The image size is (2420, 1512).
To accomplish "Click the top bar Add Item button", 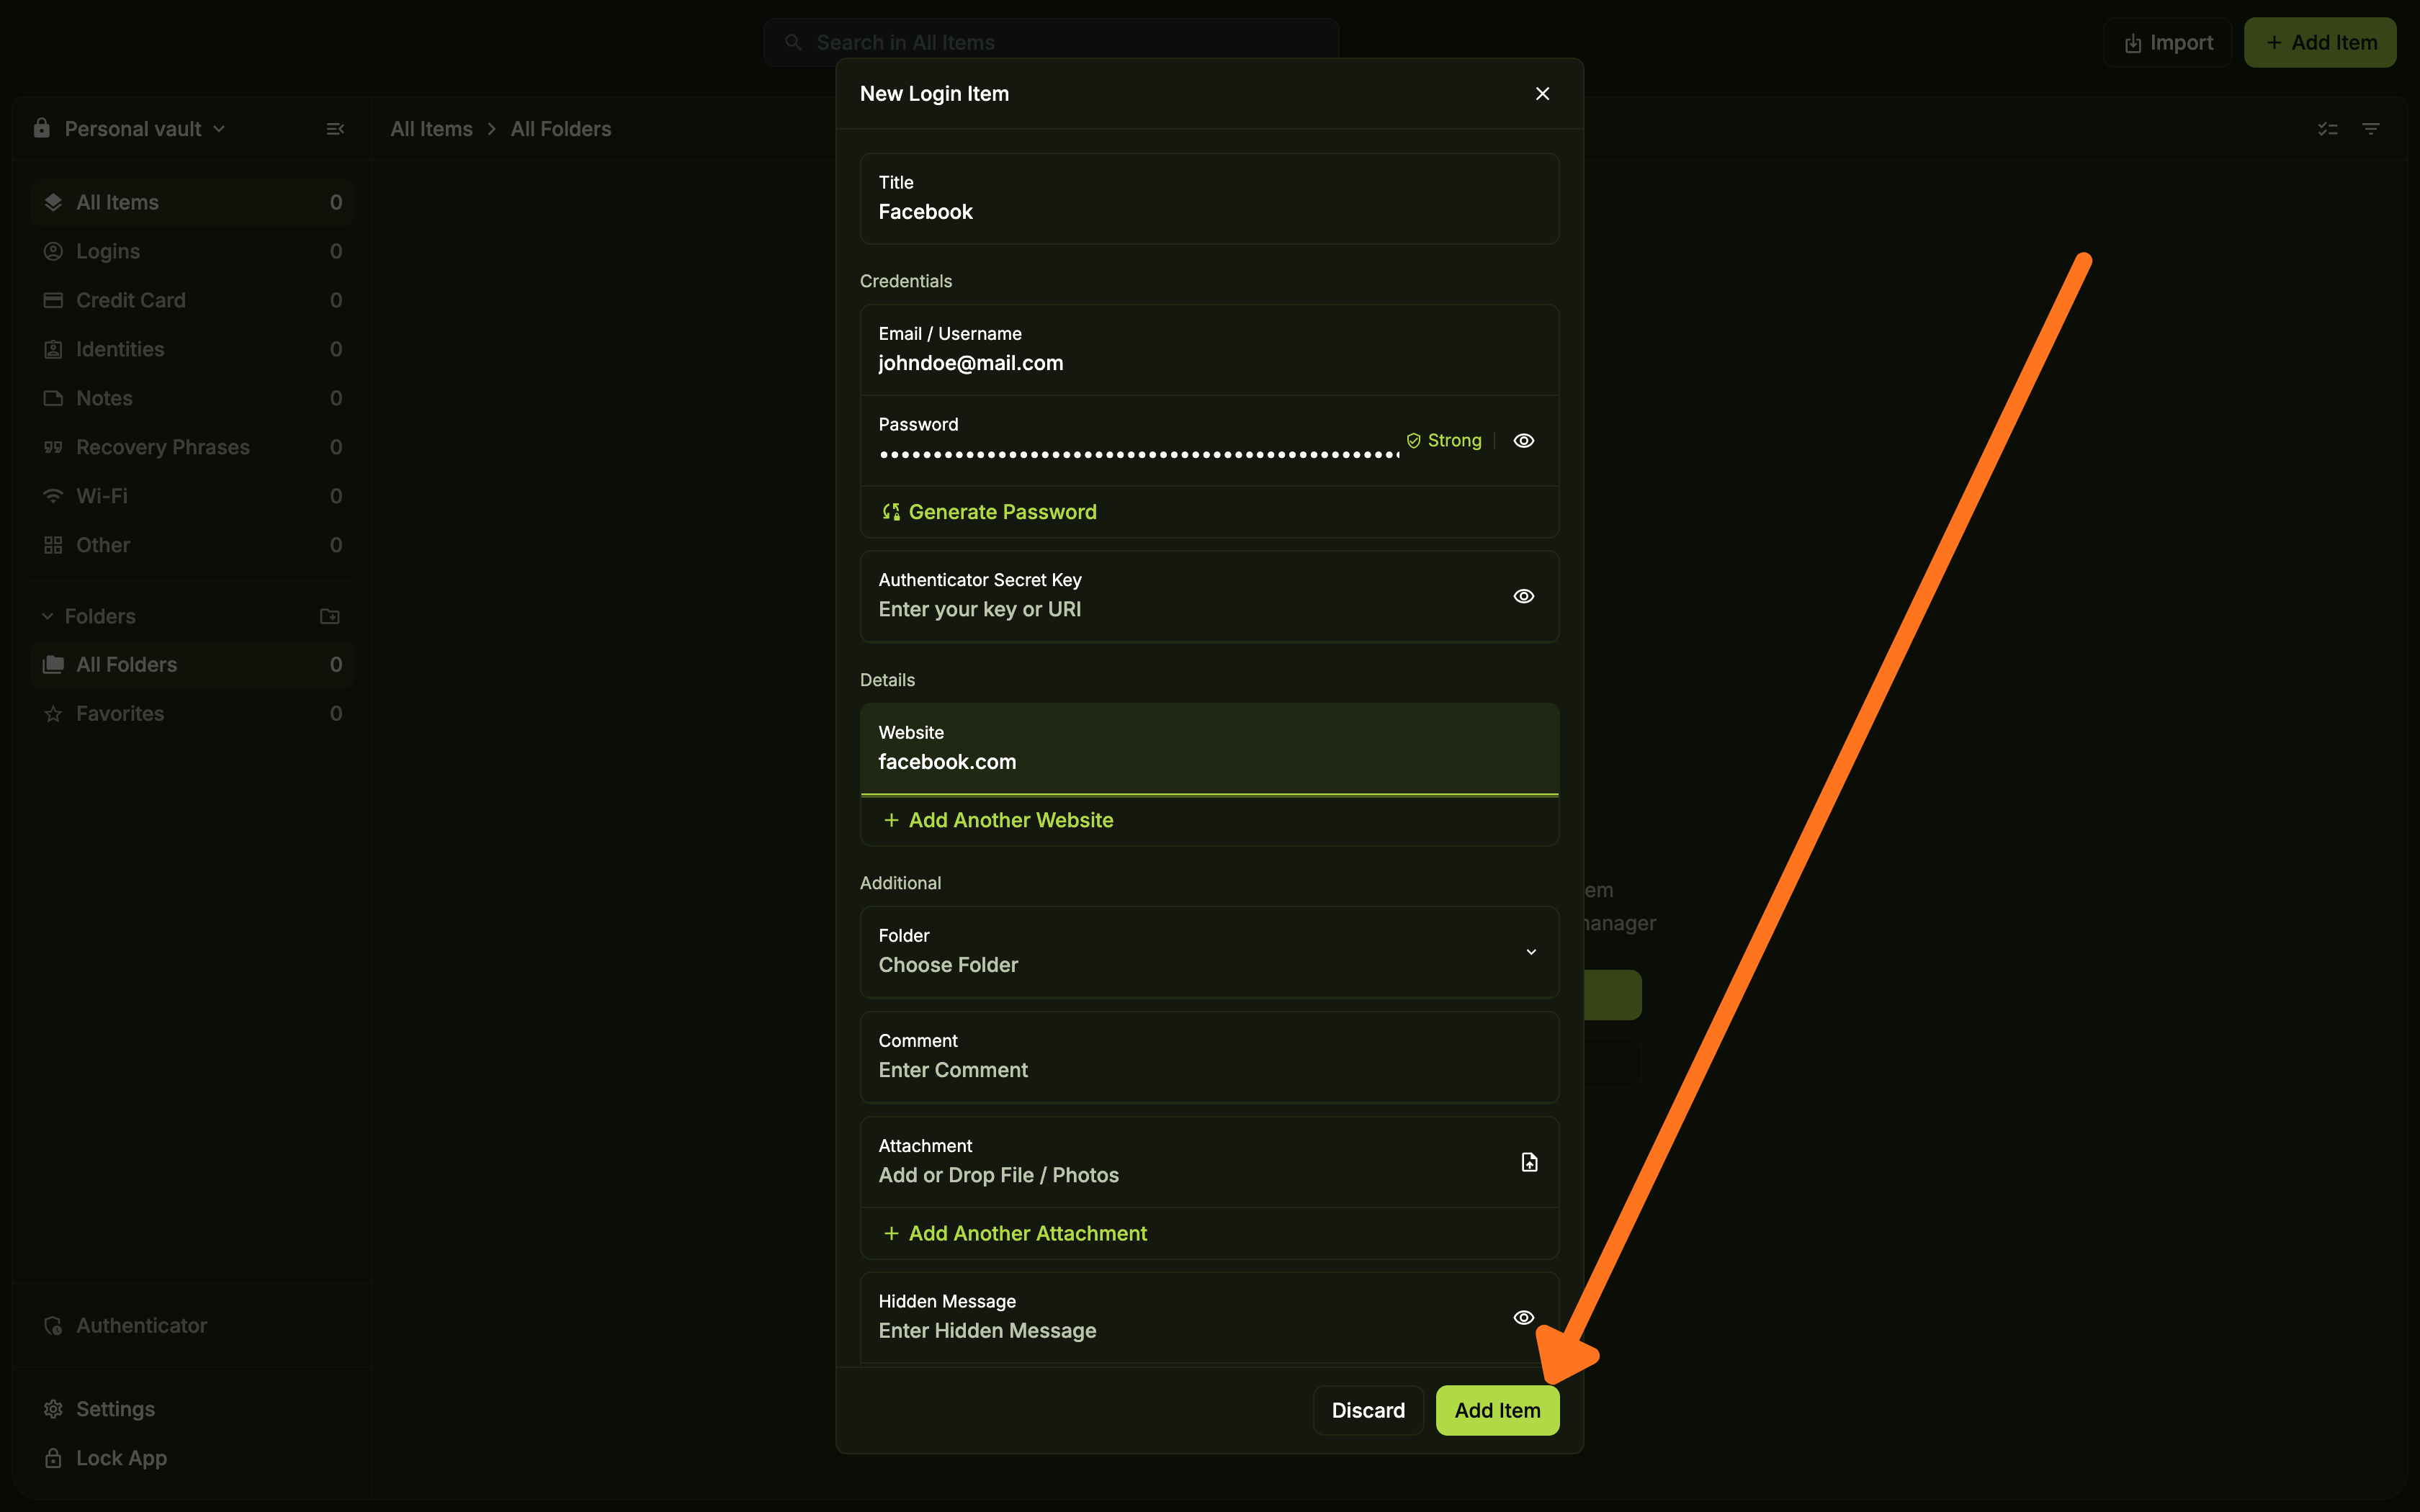I will [x=2320, y=43].
